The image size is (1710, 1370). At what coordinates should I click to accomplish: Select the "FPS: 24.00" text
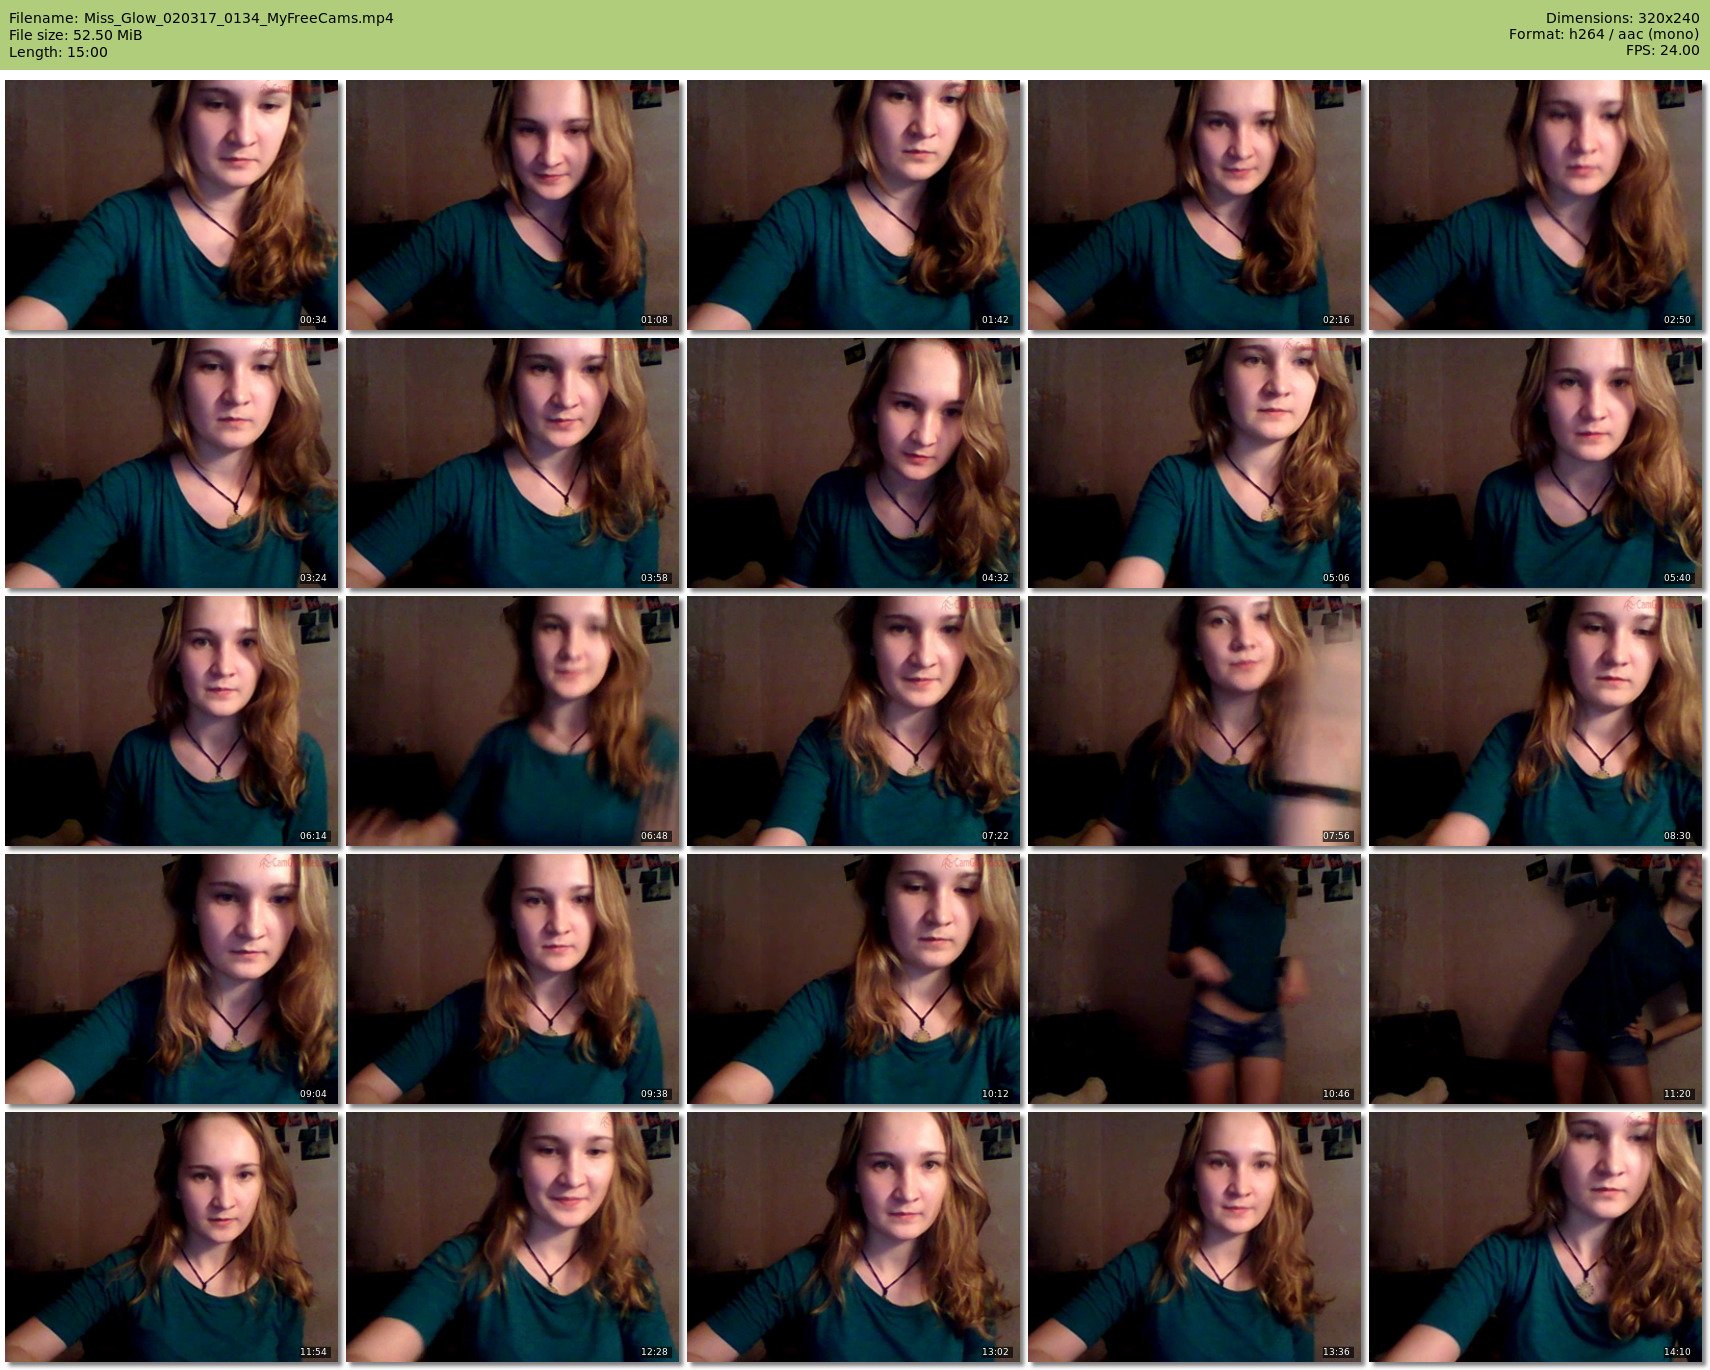[x=1662, y=51]
